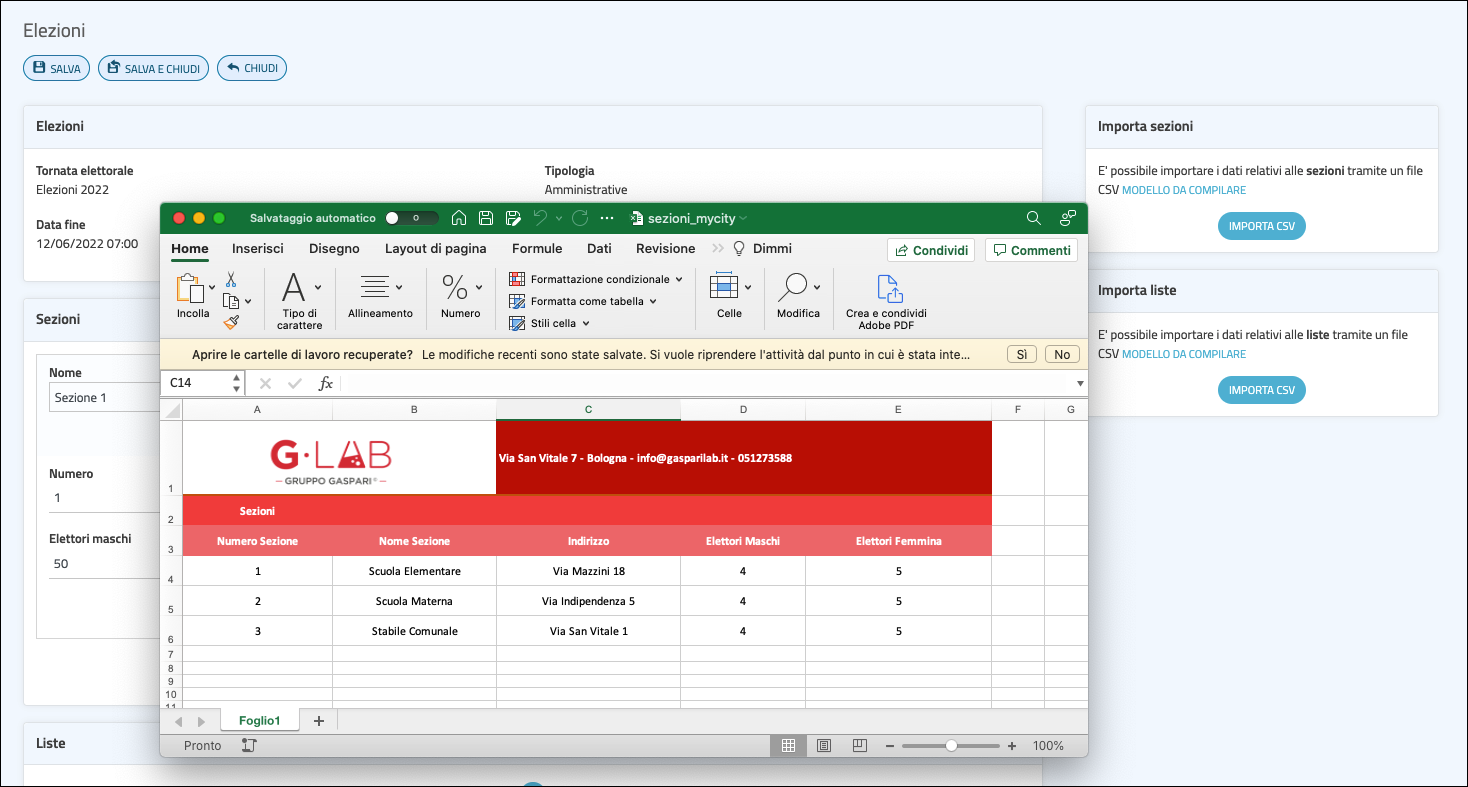Click the Incolla paste icon
This screenshot has height=787, width=1468.
point(190,289)
